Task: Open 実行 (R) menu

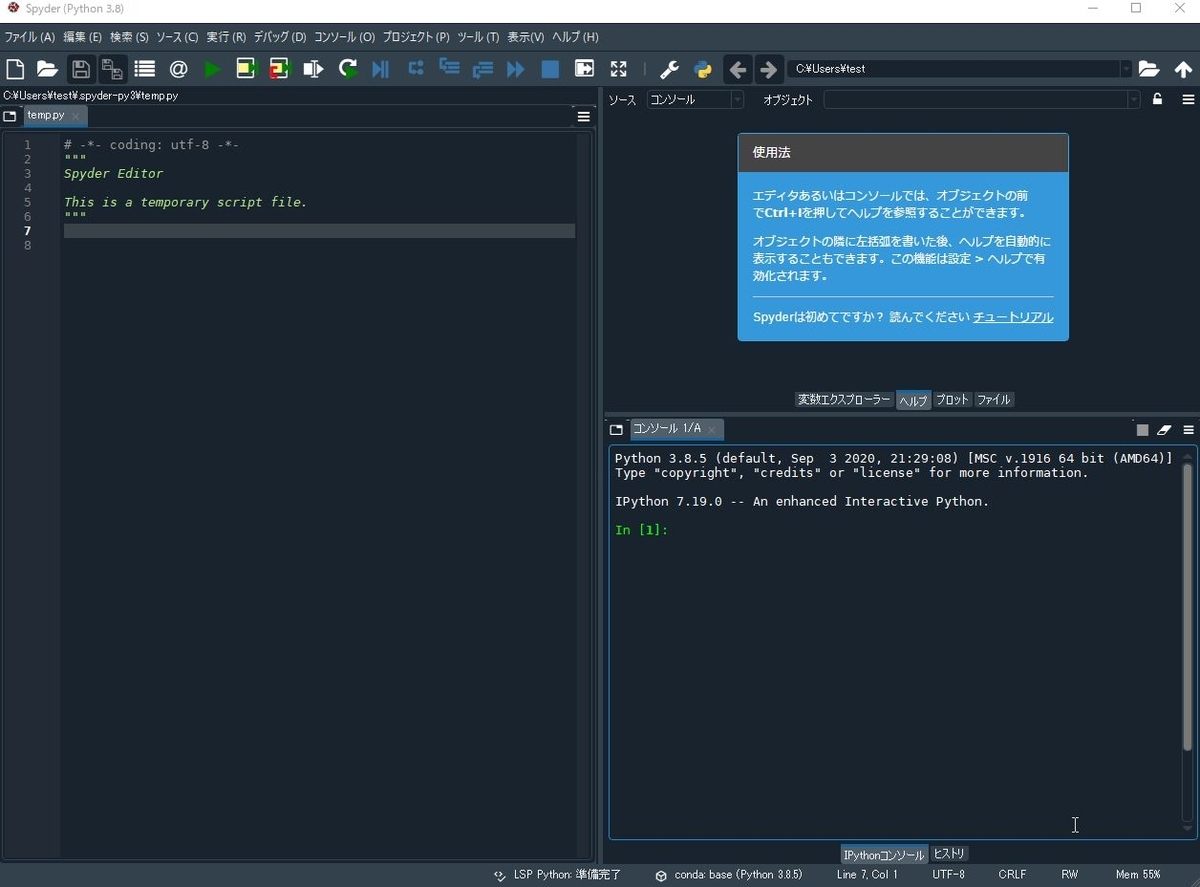Action: pos(226,37)
